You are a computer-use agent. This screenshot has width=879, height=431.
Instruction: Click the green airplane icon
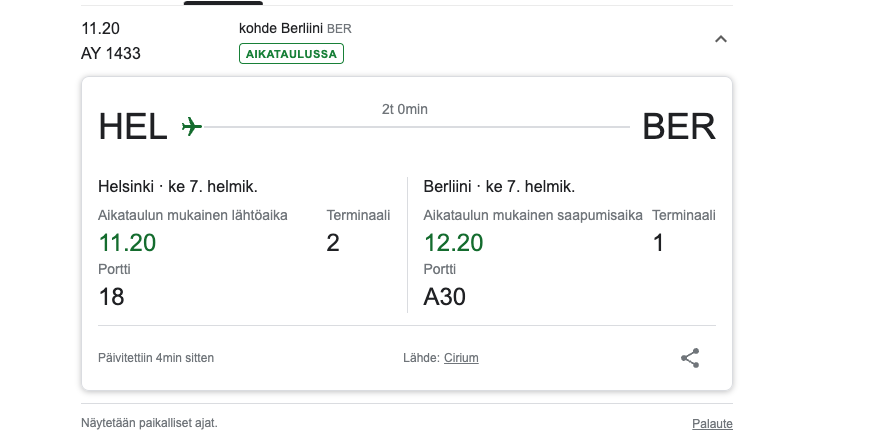[x=192, y=127]
